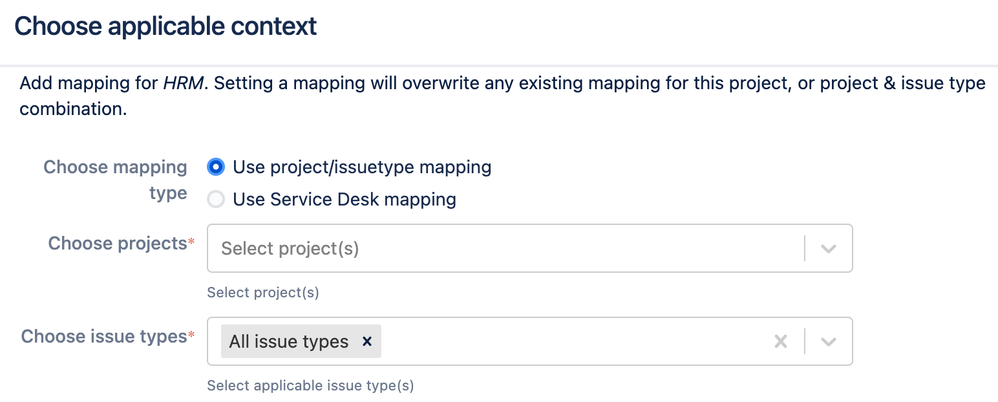Click the Choose projects field label

click(x=117, y=243)
